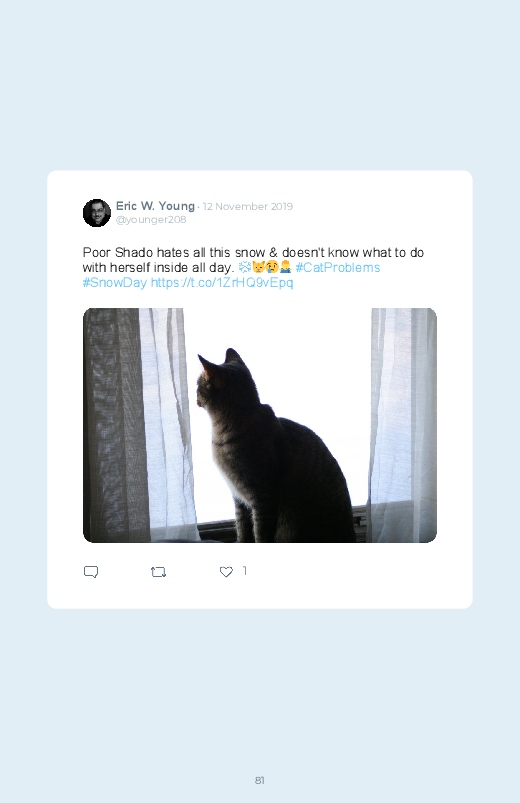The width and height of the screenshot is (520, 803).
Task: Like the tweet with the heart icon
Action: click(226, 572)
